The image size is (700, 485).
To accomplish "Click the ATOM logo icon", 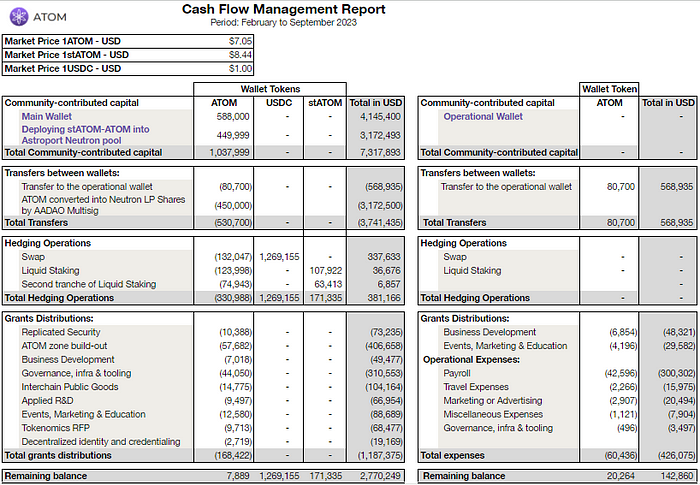I will (18, 17).
